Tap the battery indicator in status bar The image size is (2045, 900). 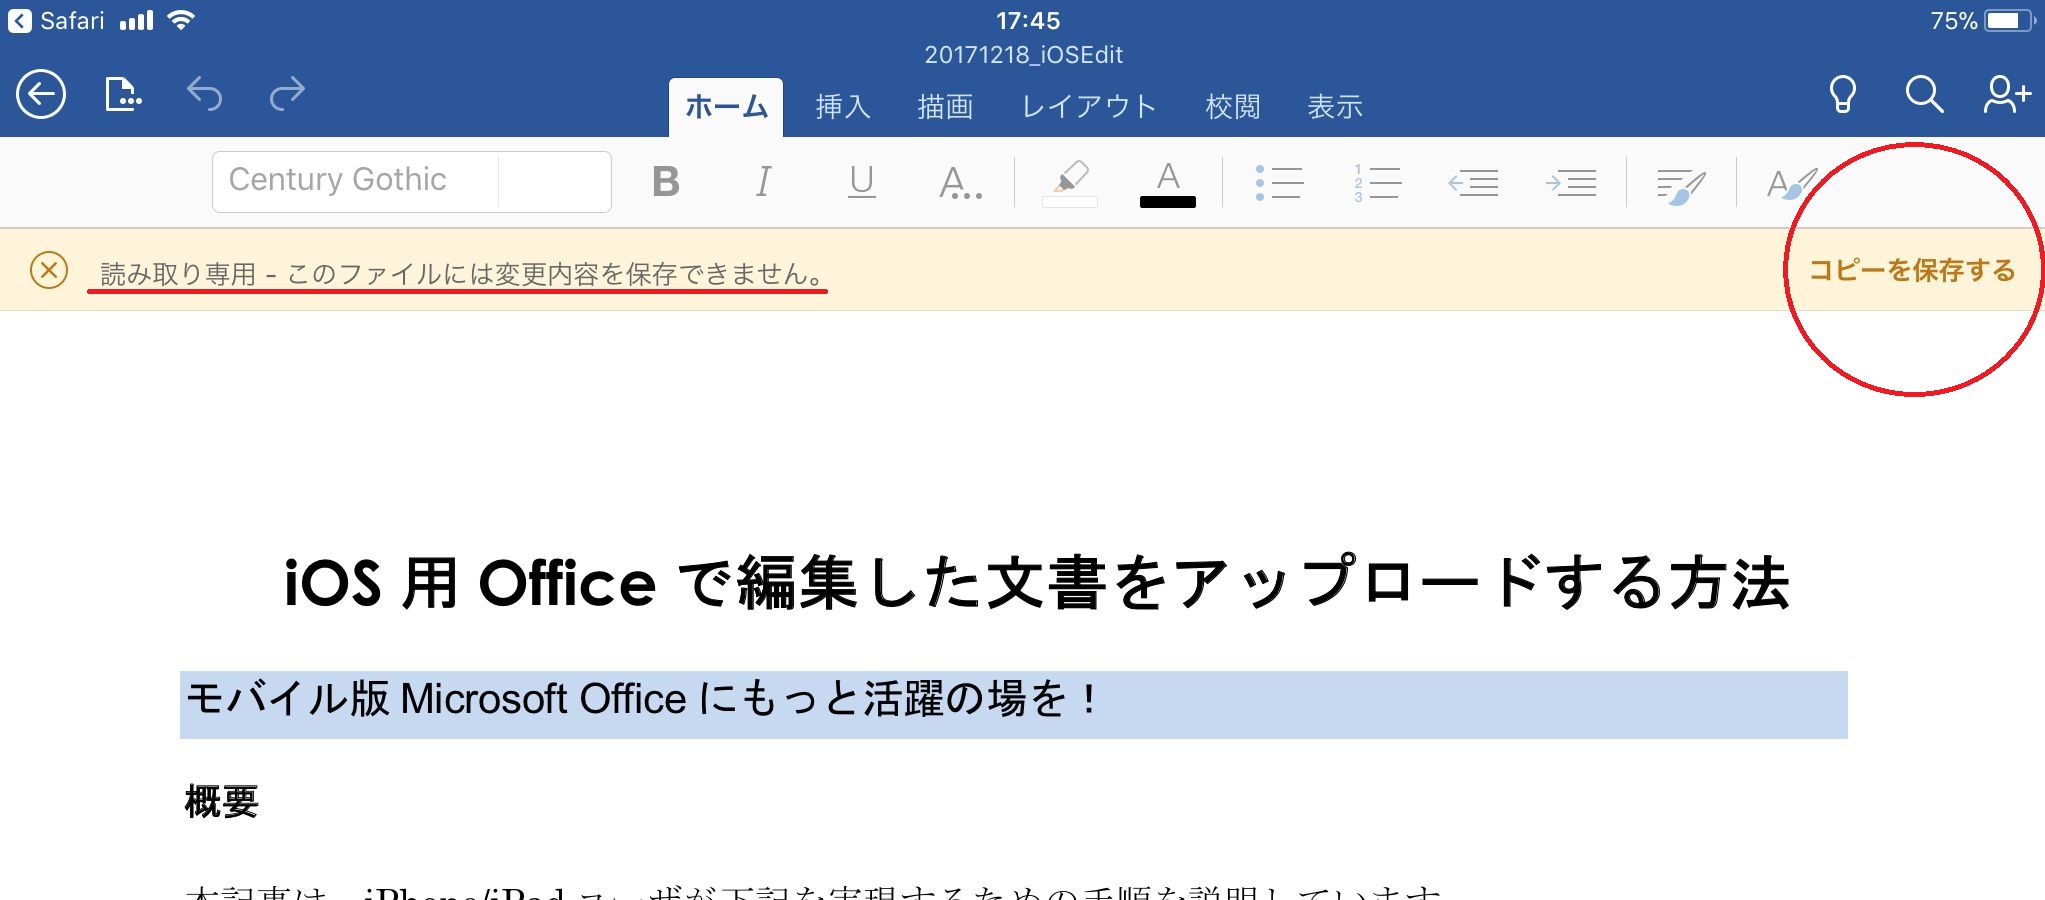pos(2010,21)
